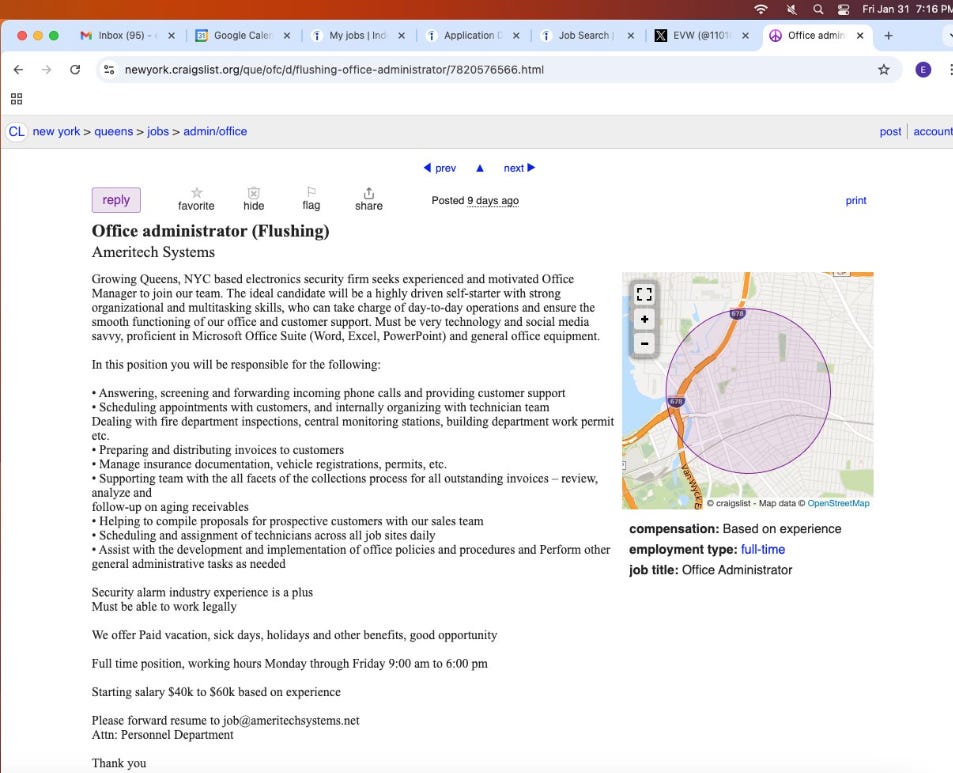
Task: Open the admin/office breadcrumb link
Action: [x=215, y=131]
